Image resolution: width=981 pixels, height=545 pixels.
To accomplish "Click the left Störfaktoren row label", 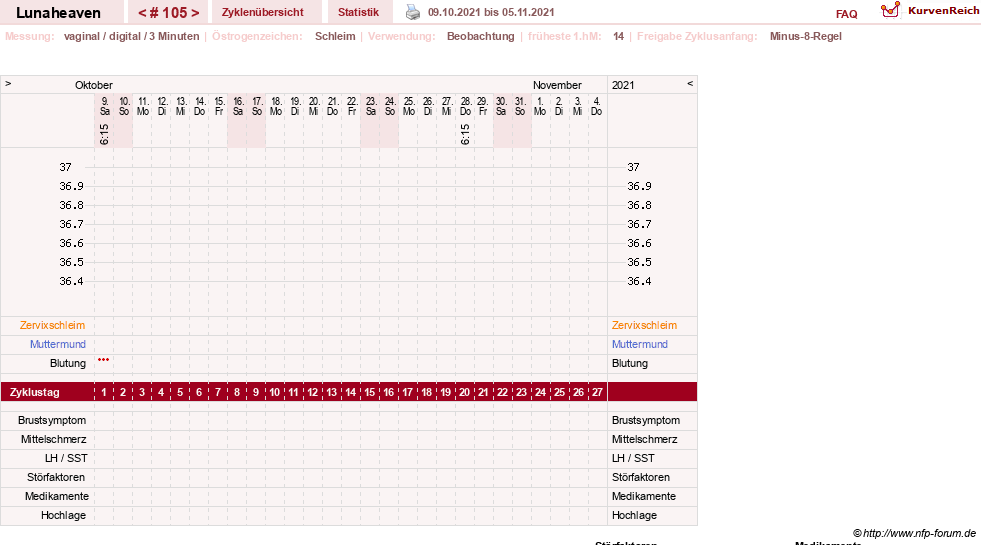I will 56,477.
